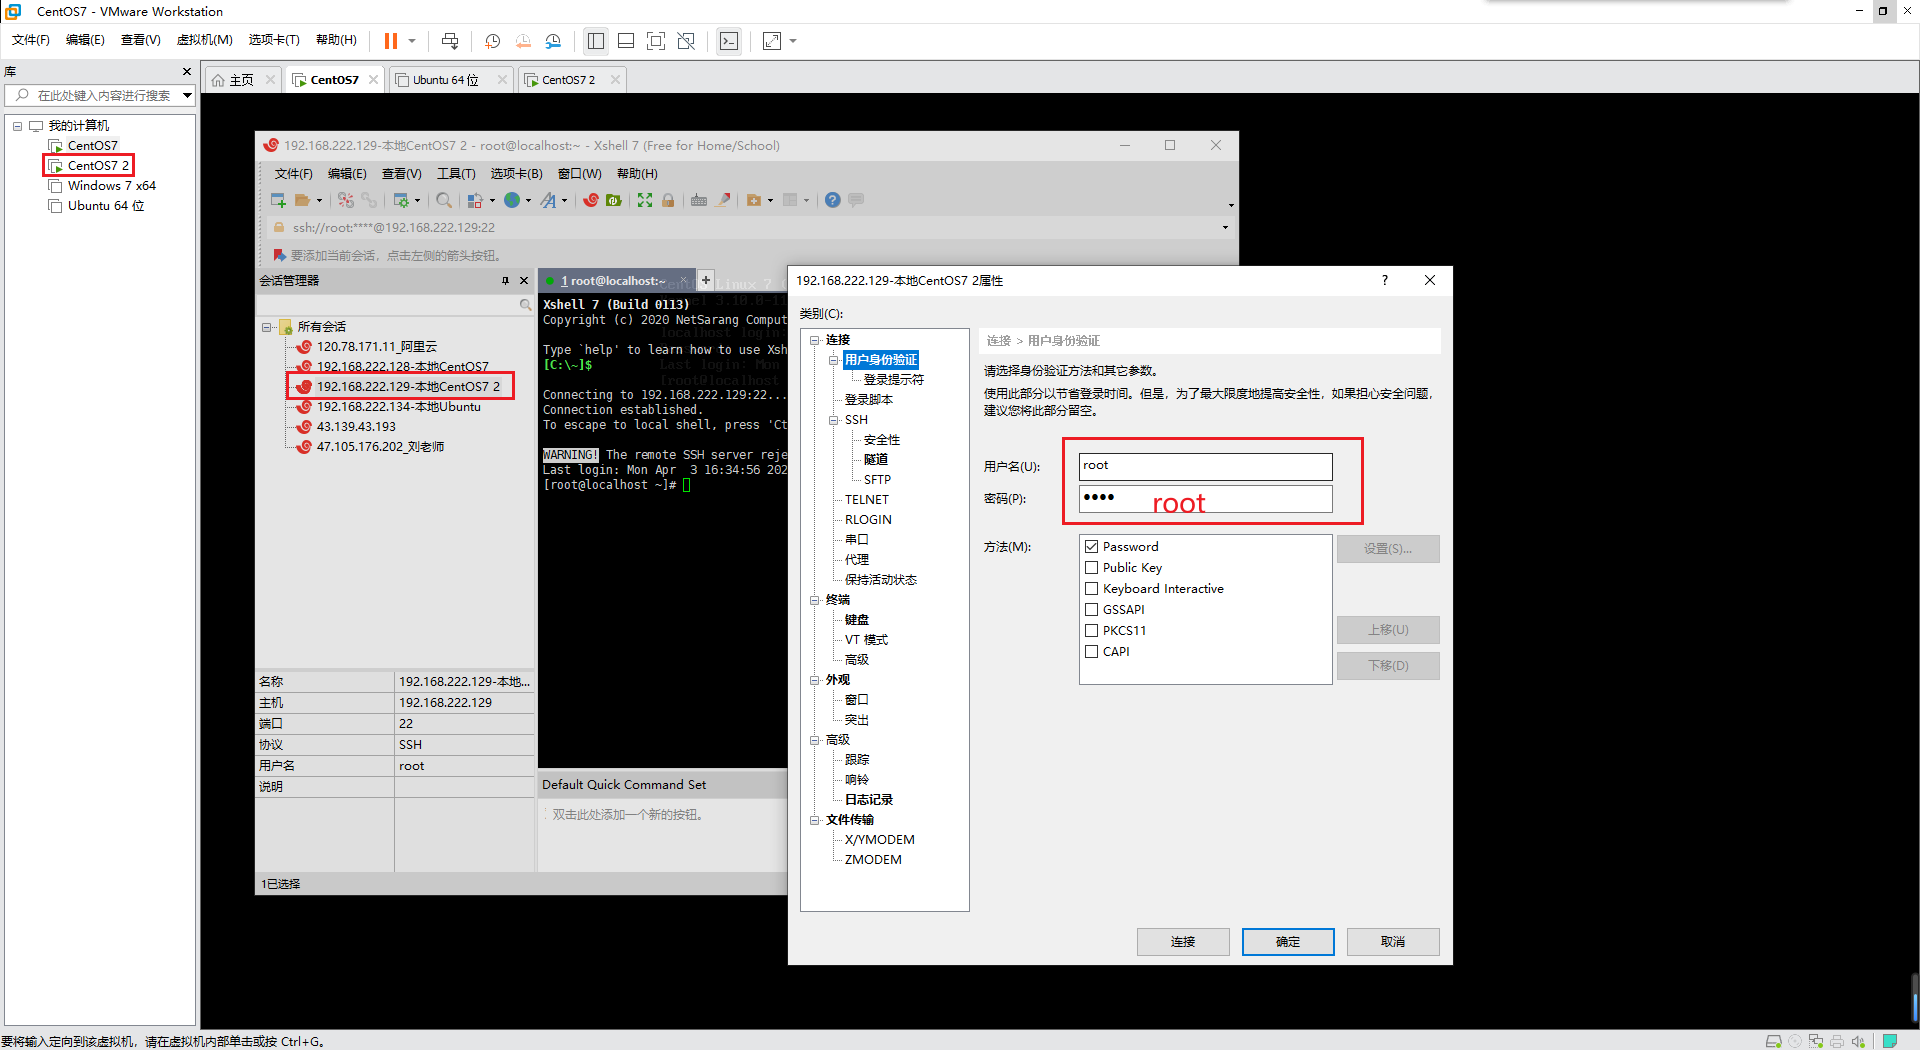Check the CAPI method

[x=1092, y=652]
